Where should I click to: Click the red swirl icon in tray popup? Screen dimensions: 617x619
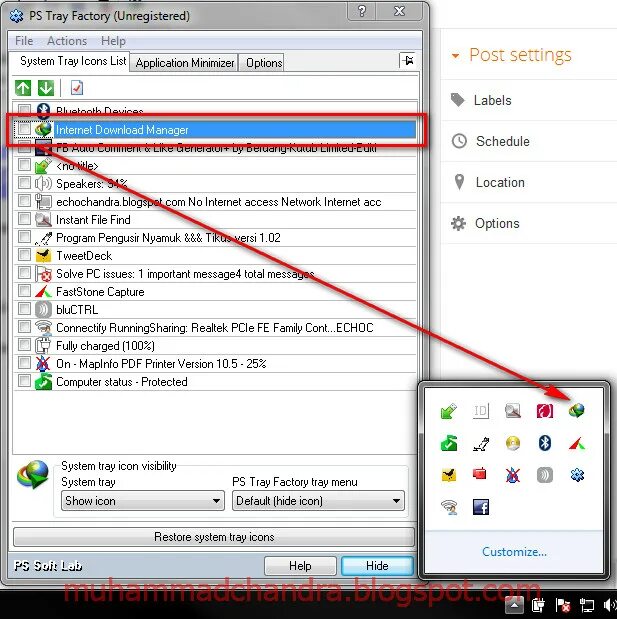point(545,411)
